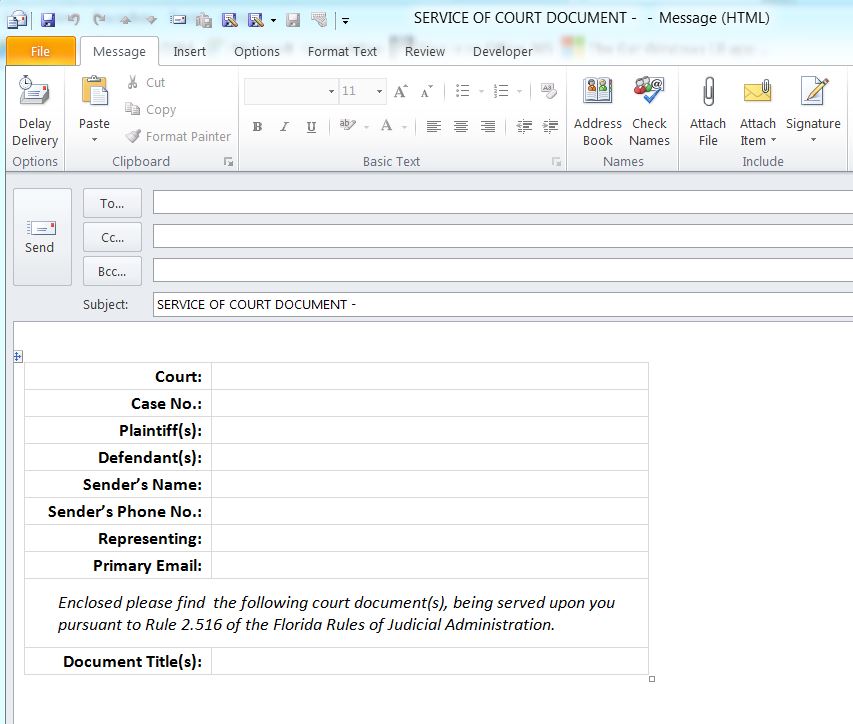Click the Save icon in quick access toolbar

pyautogui.click(x=48, y=20)
